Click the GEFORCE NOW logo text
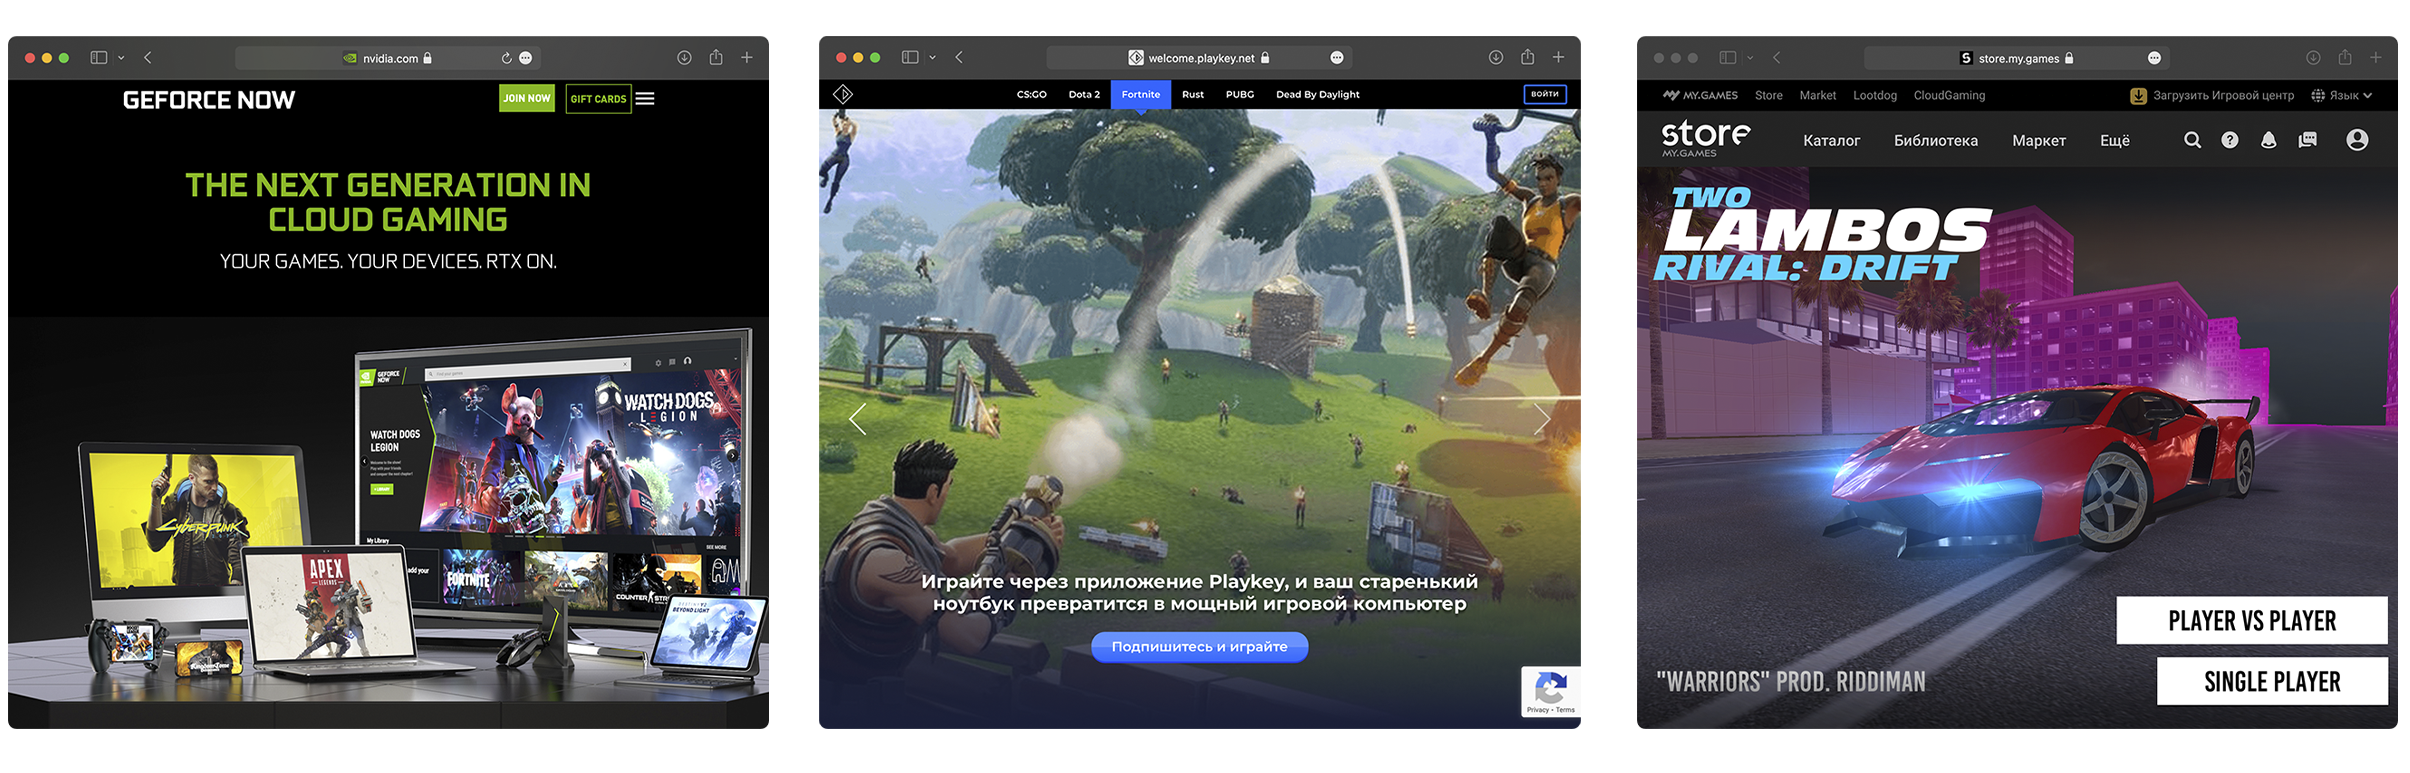 click(x=208, y=100)
